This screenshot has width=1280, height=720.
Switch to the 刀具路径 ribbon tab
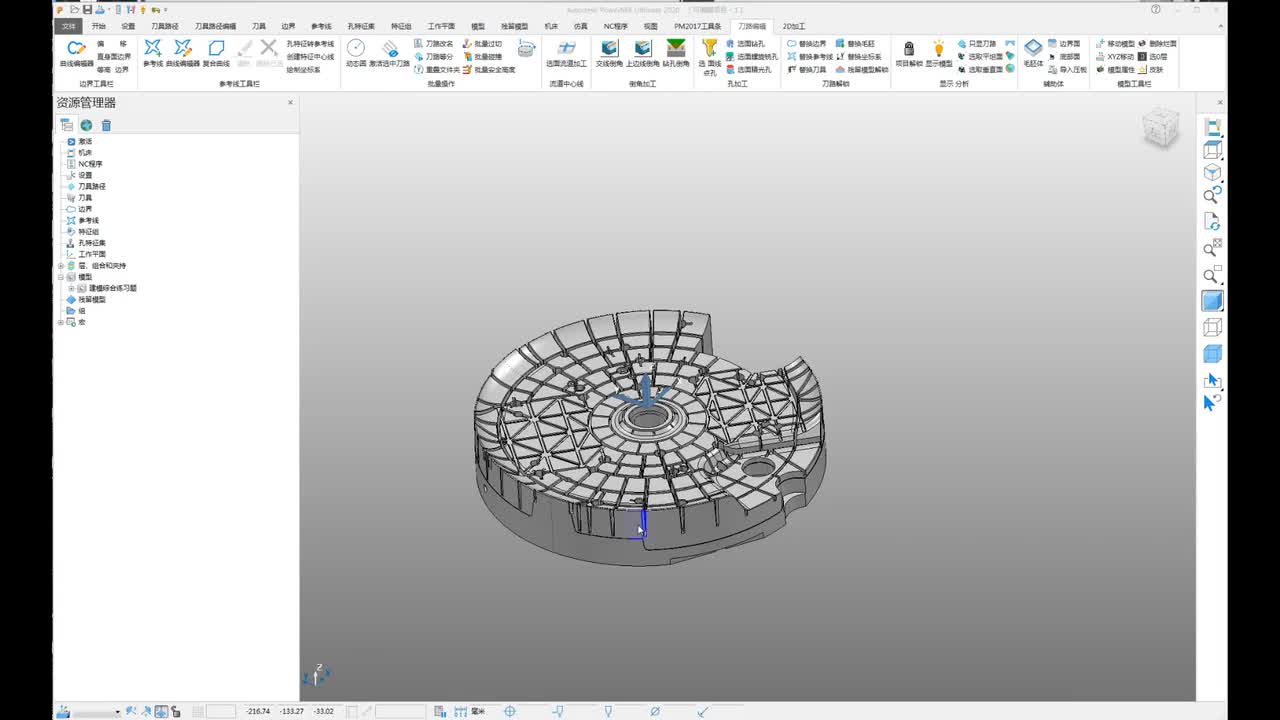(165, 26)
